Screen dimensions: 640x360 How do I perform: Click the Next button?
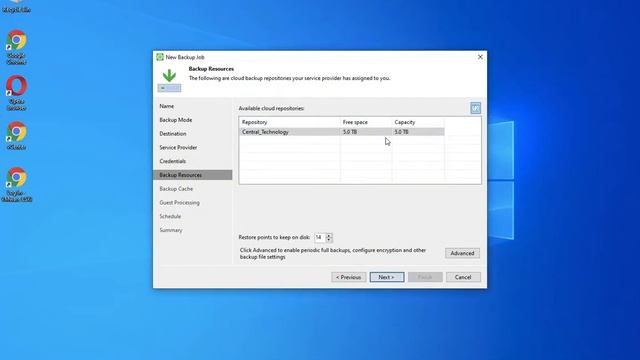pos(387,277)
